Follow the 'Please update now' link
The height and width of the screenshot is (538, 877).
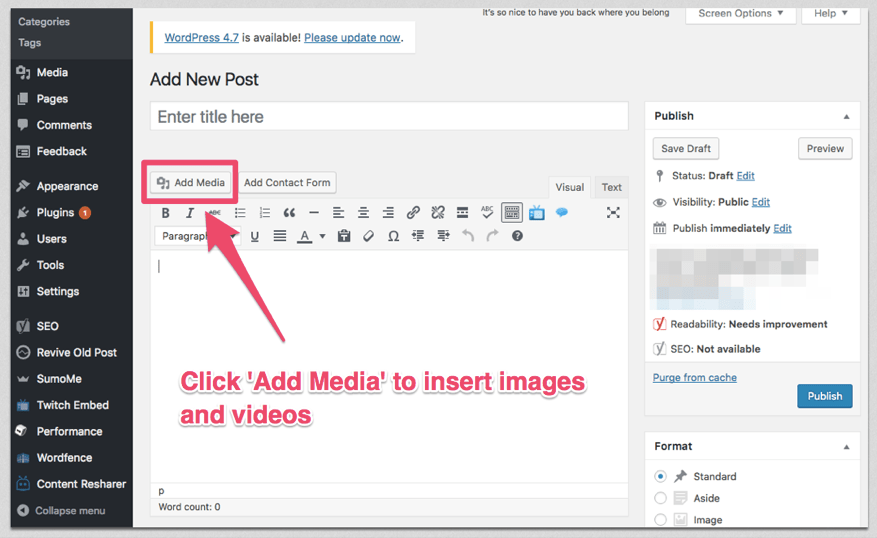(x=352, y=38)
